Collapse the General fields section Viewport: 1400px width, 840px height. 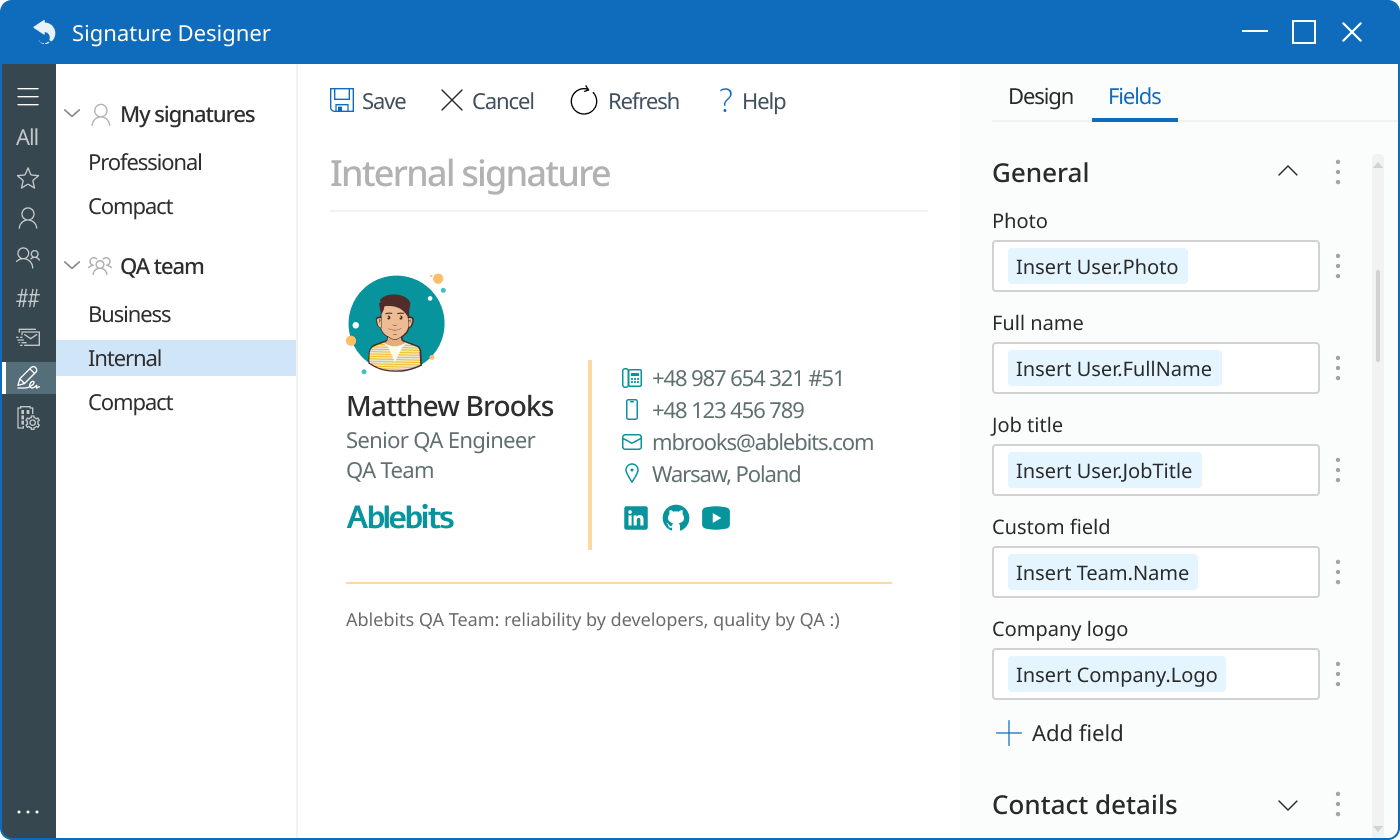click(x=1287, y=171)
